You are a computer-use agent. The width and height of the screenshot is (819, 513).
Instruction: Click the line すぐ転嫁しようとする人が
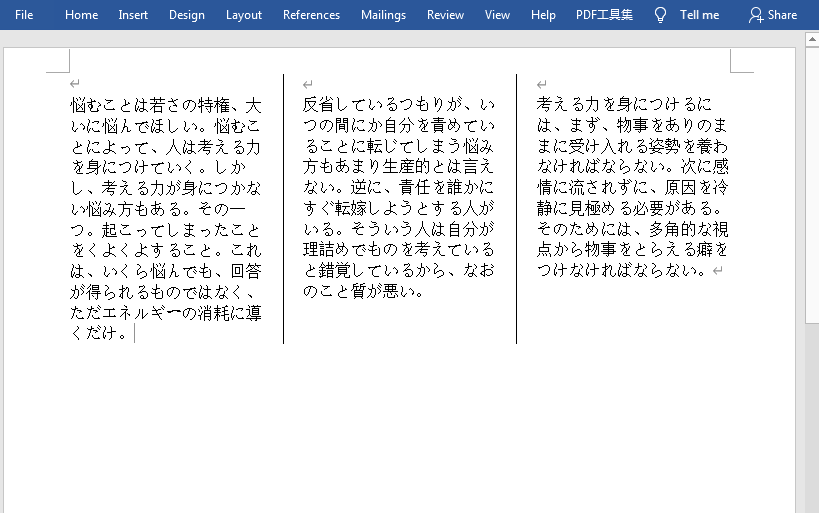tap(399, 208)
